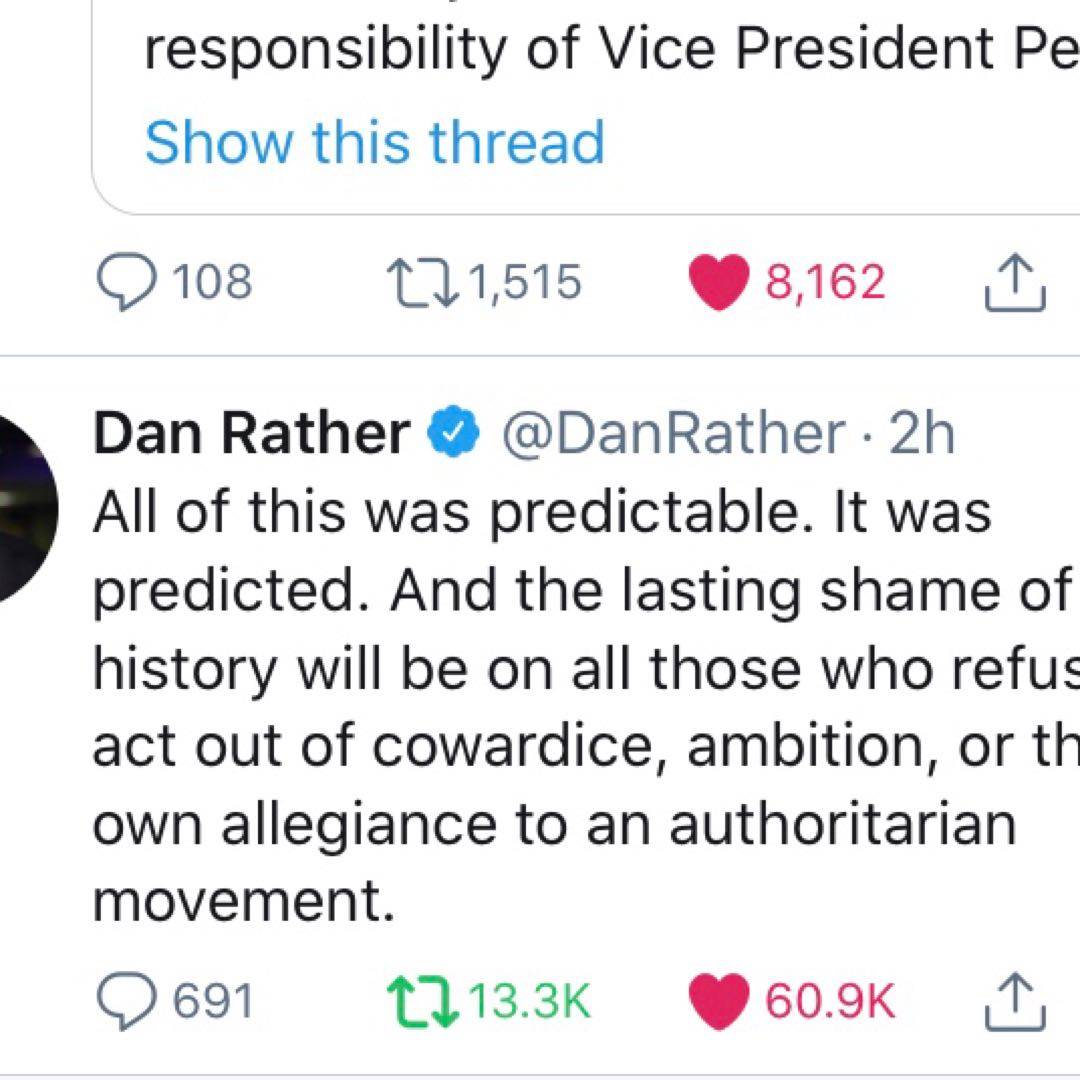Click the 60.9K likes count number
This screenshot has height=1080, width=1080.
(x=830, y=1002)
